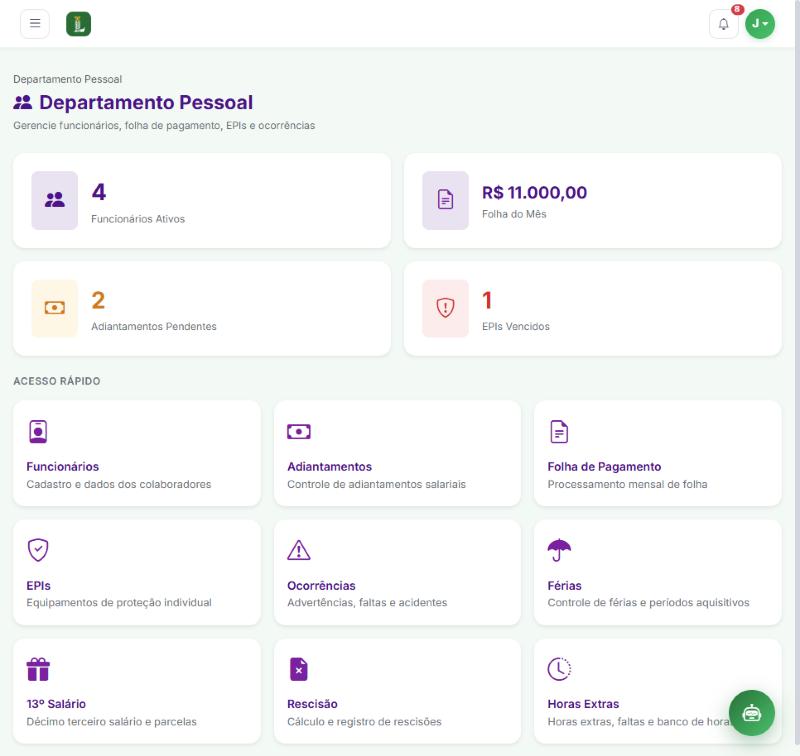Click the Folha do Mês document icon
This screenshot has width=800, height=756.
[x=445, y=200]
